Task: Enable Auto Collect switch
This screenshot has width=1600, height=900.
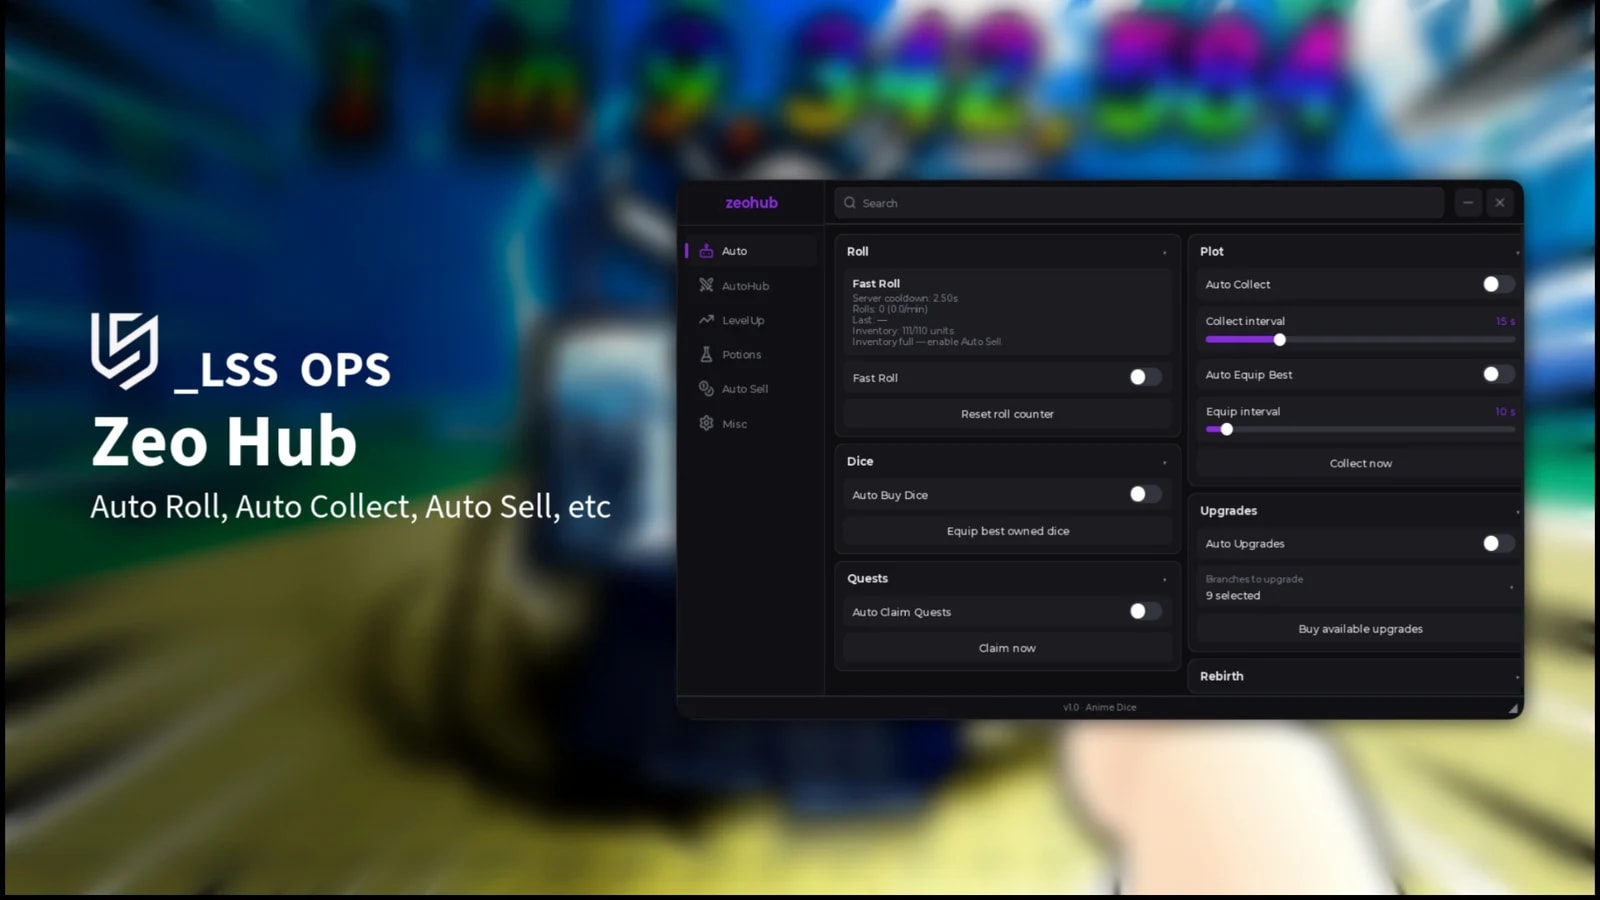Action: coord(1498,284)
